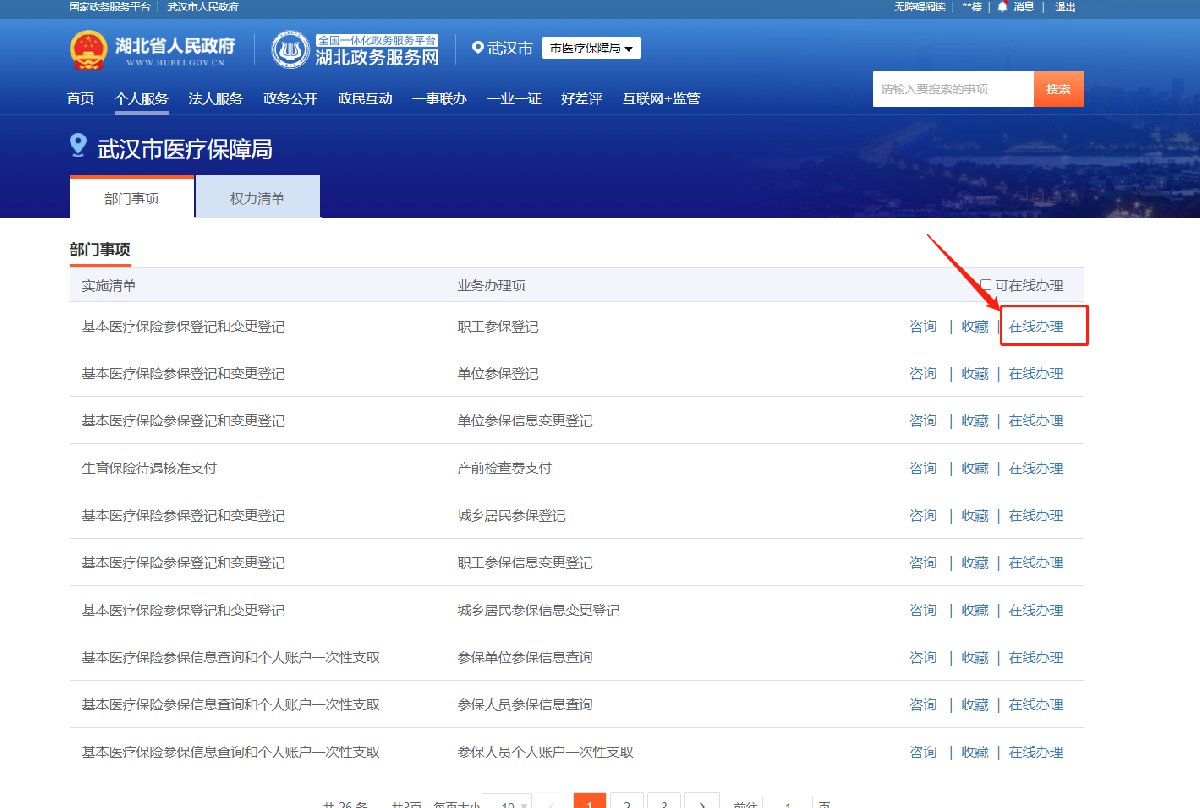Go to page 2 in pagination
Screen dimensions: 1200x808
[626, 803]
